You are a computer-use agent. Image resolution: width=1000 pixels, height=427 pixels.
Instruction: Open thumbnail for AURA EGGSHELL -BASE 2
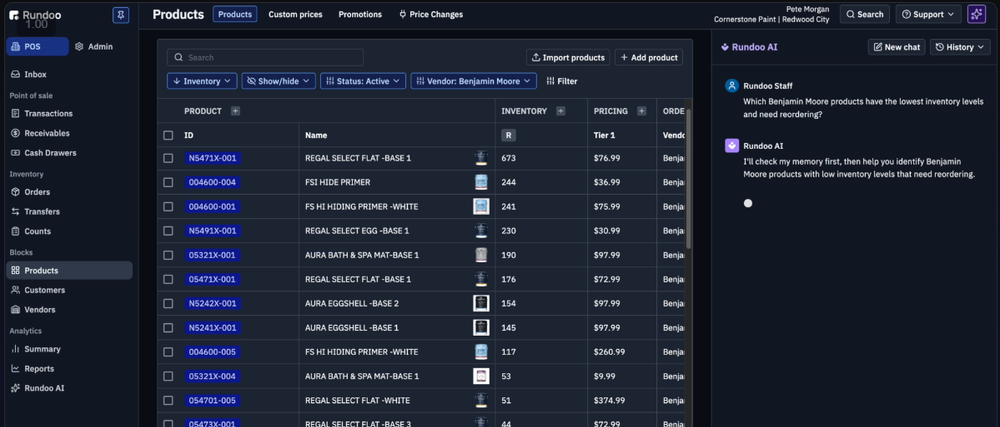coord(481,303)
